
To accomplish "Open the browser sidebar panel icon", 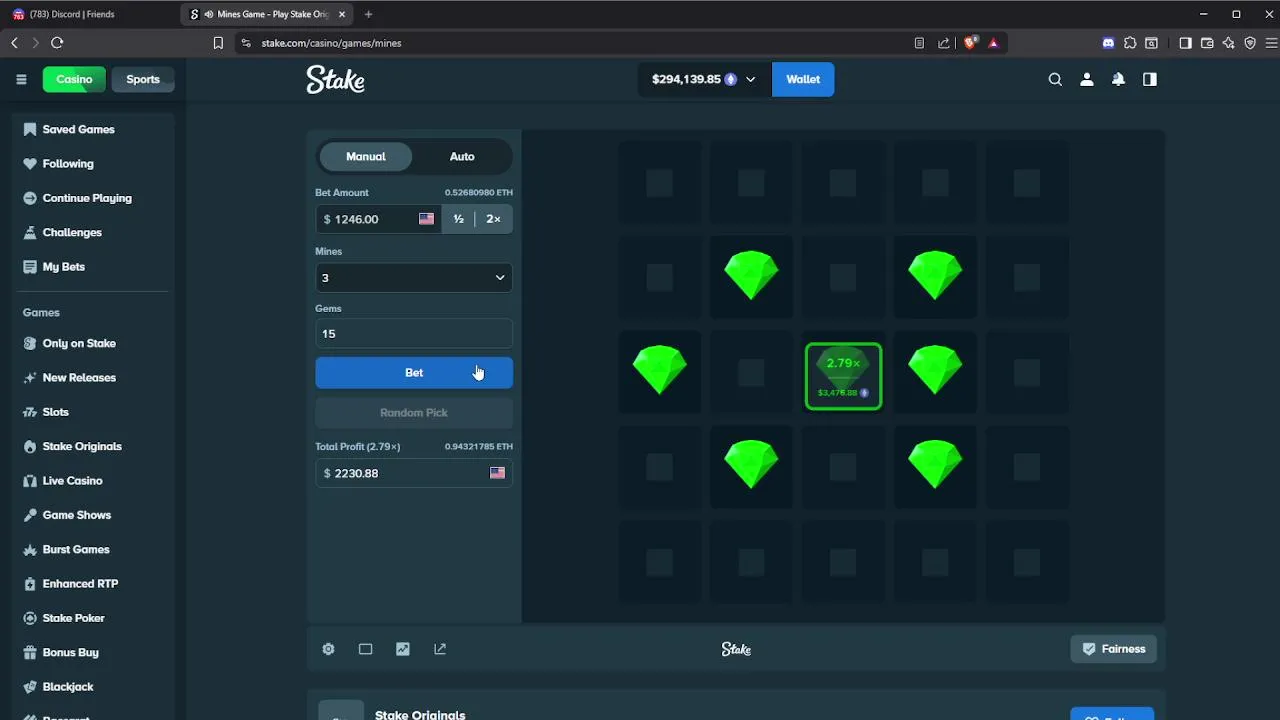I will tap(1185, 43).
